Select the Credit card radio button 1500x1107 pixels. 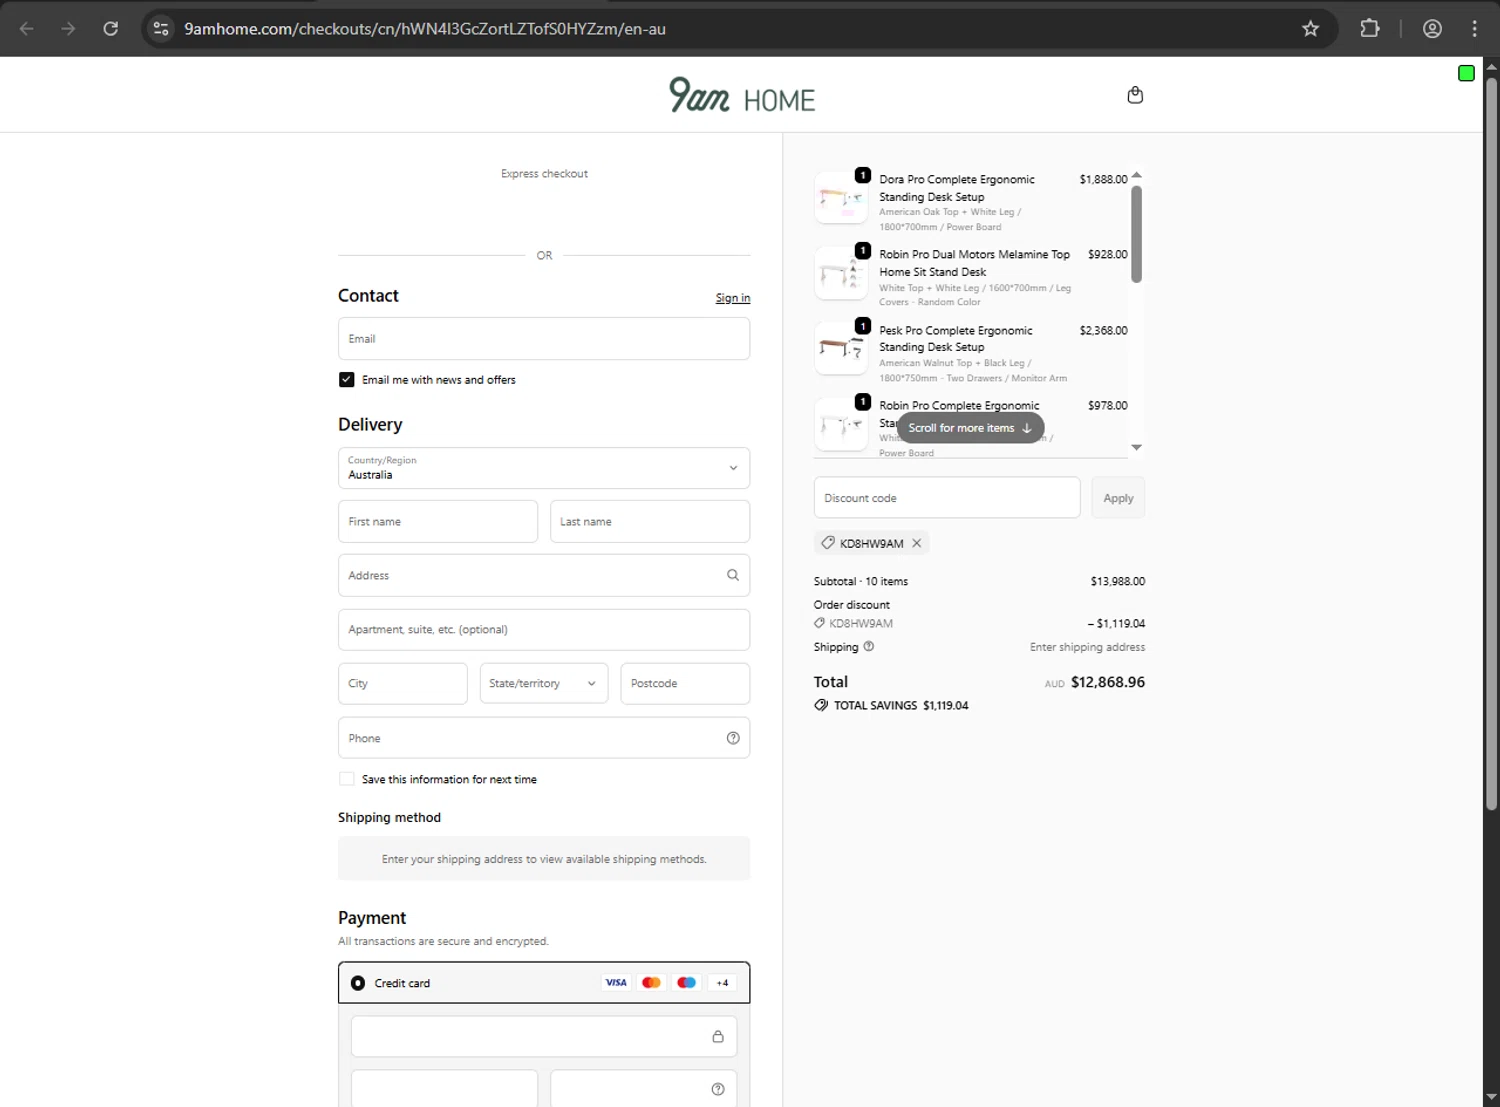[x=358, y=983]
